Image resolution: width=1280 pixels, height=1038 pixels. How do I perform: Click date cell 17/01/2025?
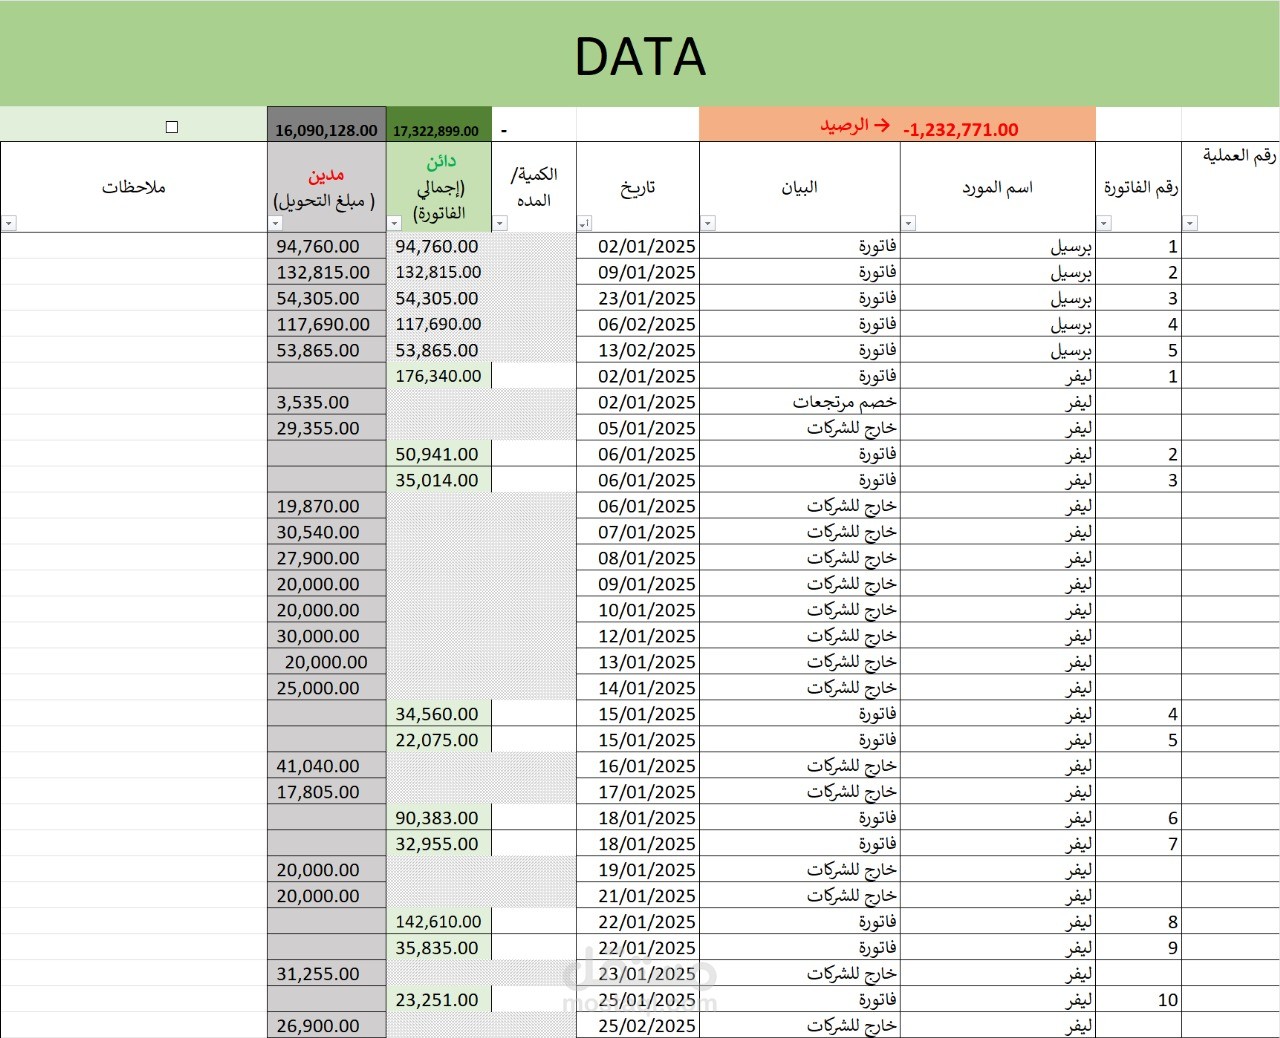tap(638, 792)
